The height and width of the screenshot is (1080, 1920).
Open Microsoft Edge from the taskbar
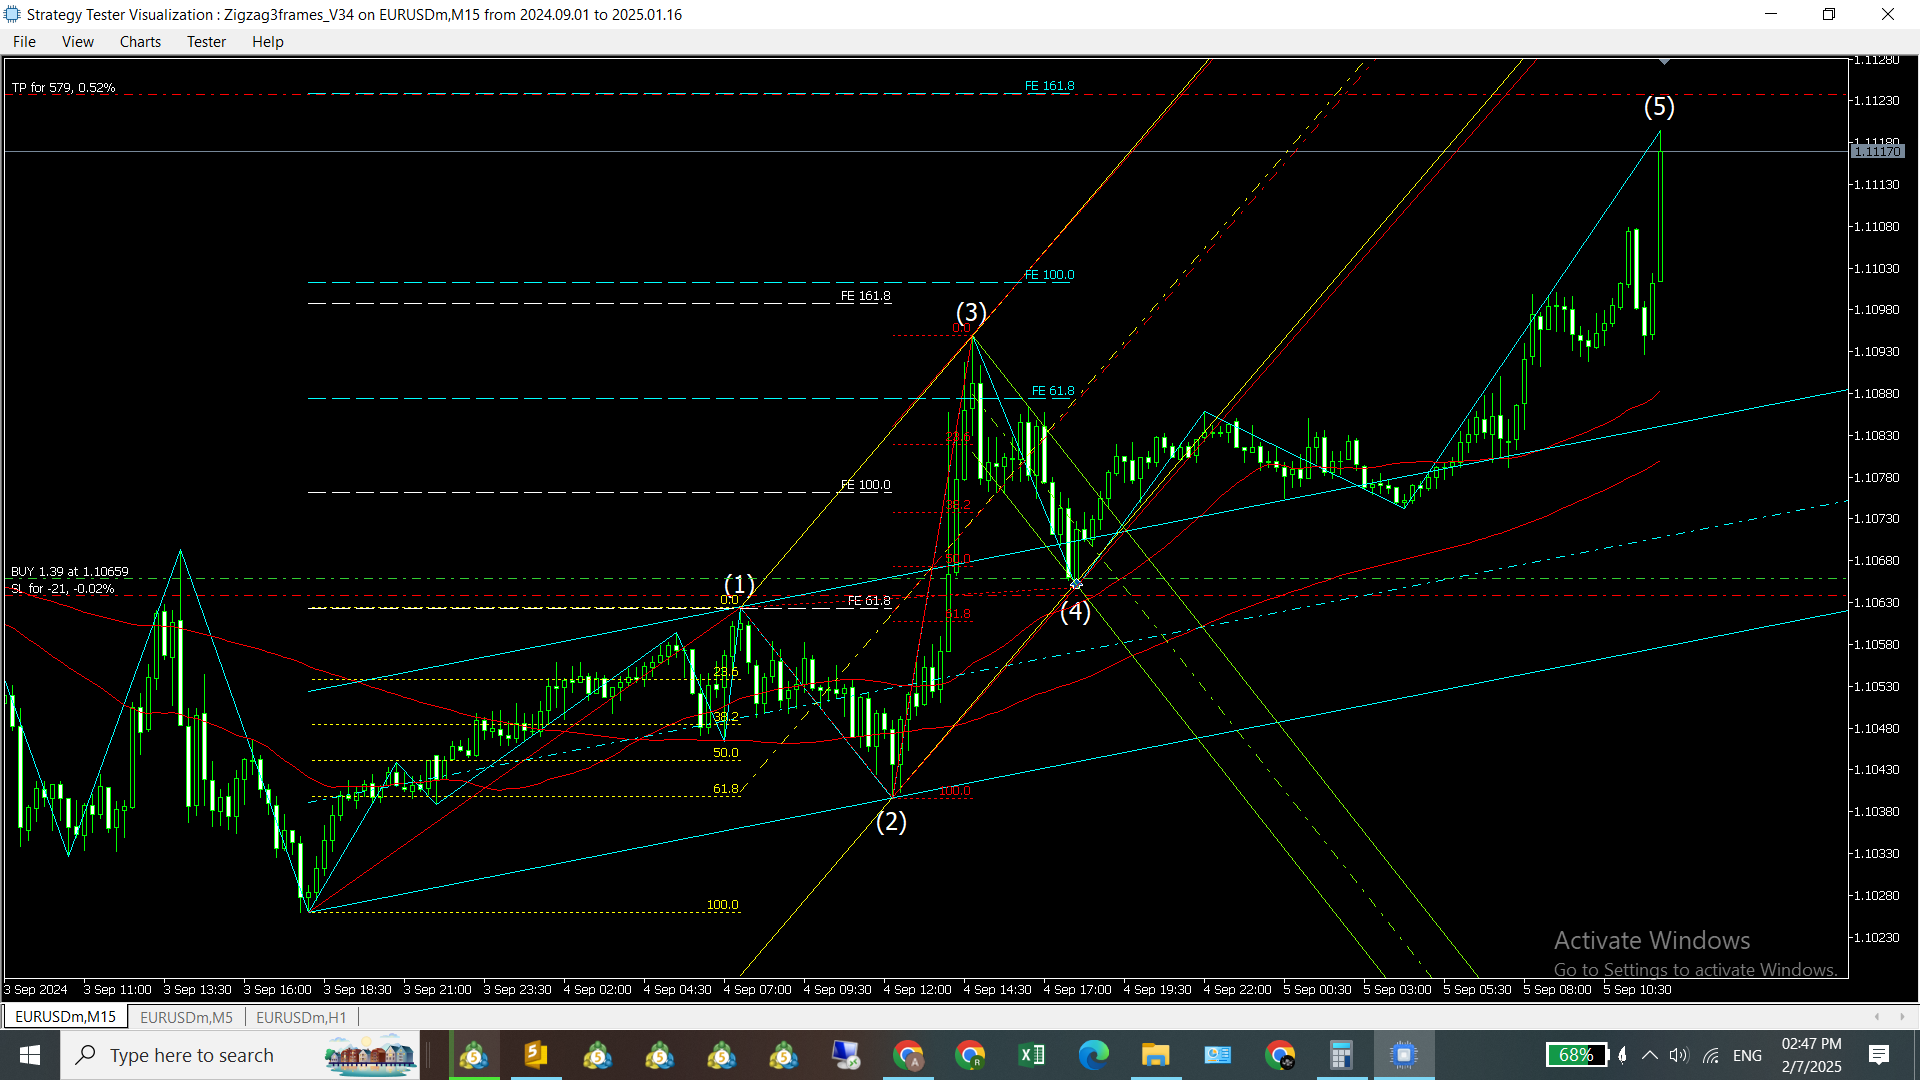tap(1093, 1055)
